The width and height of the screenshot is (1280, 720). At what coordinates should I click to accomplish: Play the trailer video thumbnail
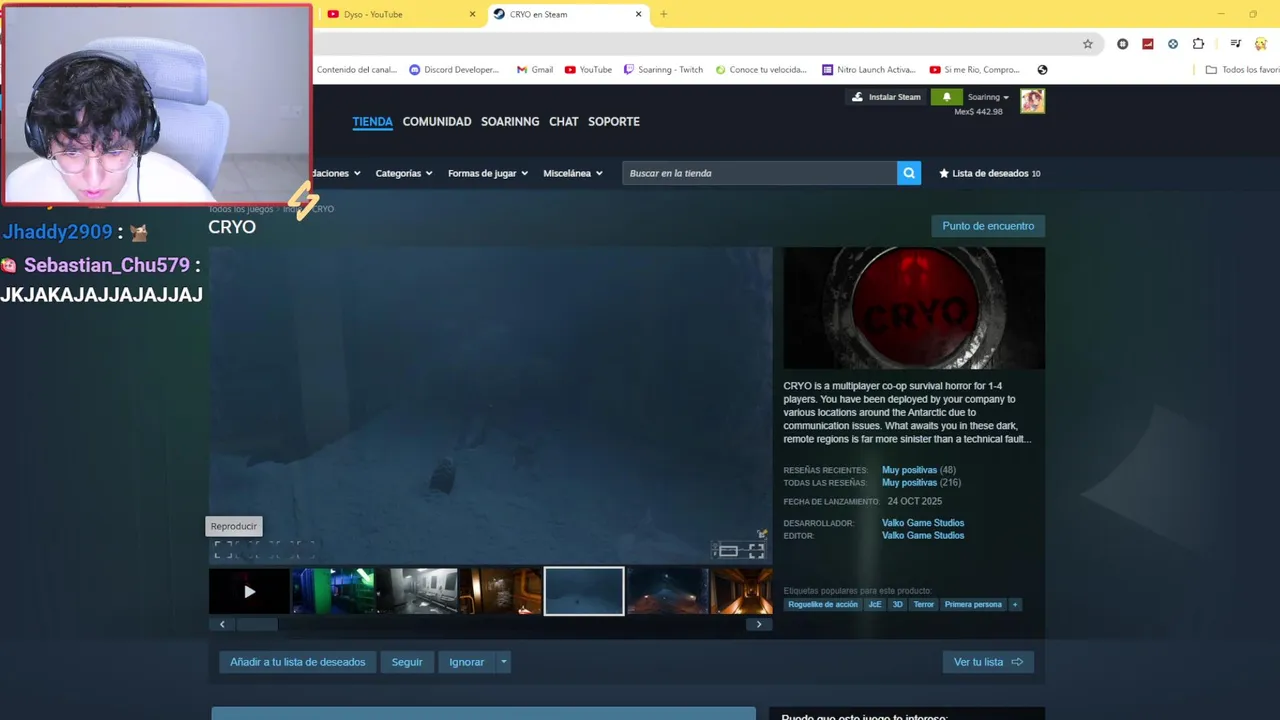coord(249,591)
